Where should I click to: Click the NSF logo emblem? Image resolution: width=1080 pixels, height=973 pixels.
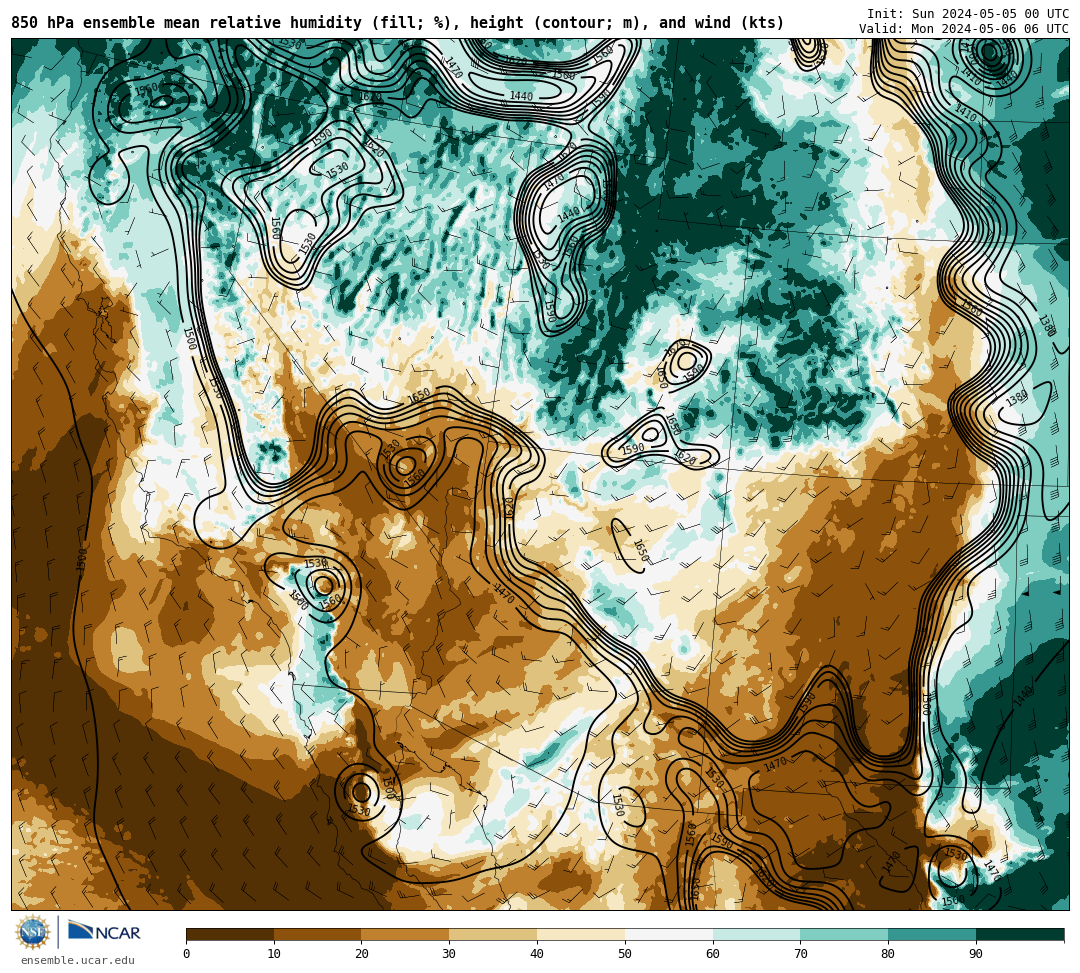coord(33,932)
